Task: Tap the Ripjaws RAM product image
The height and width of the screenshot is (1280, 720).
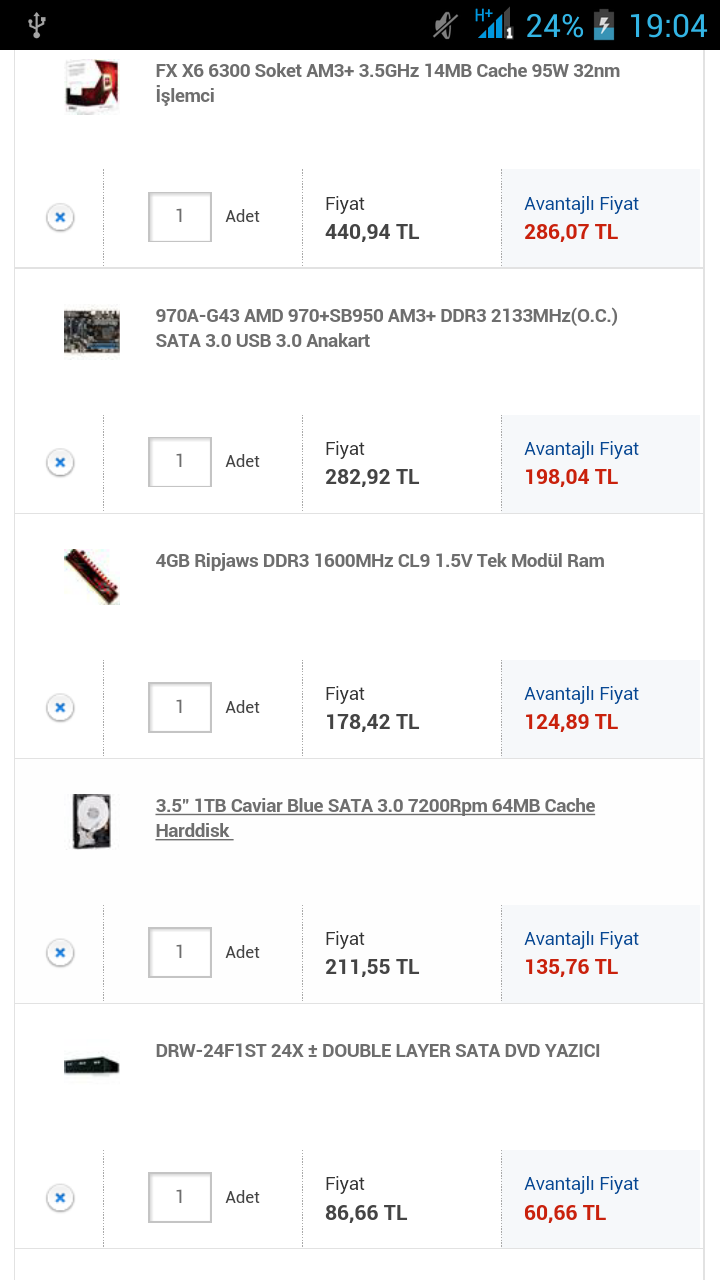Action: point(92,576)
